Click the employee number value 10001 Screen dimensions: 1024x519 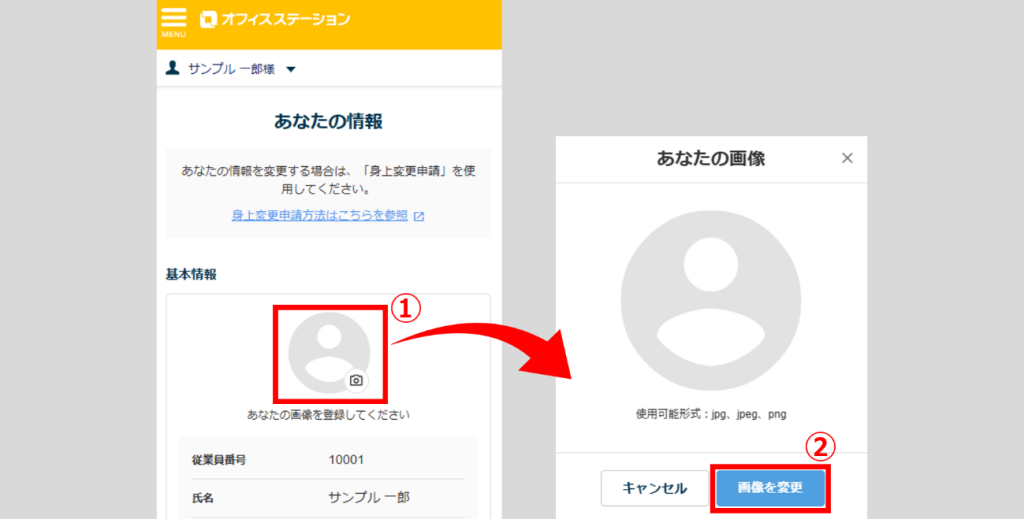point(346,460)
